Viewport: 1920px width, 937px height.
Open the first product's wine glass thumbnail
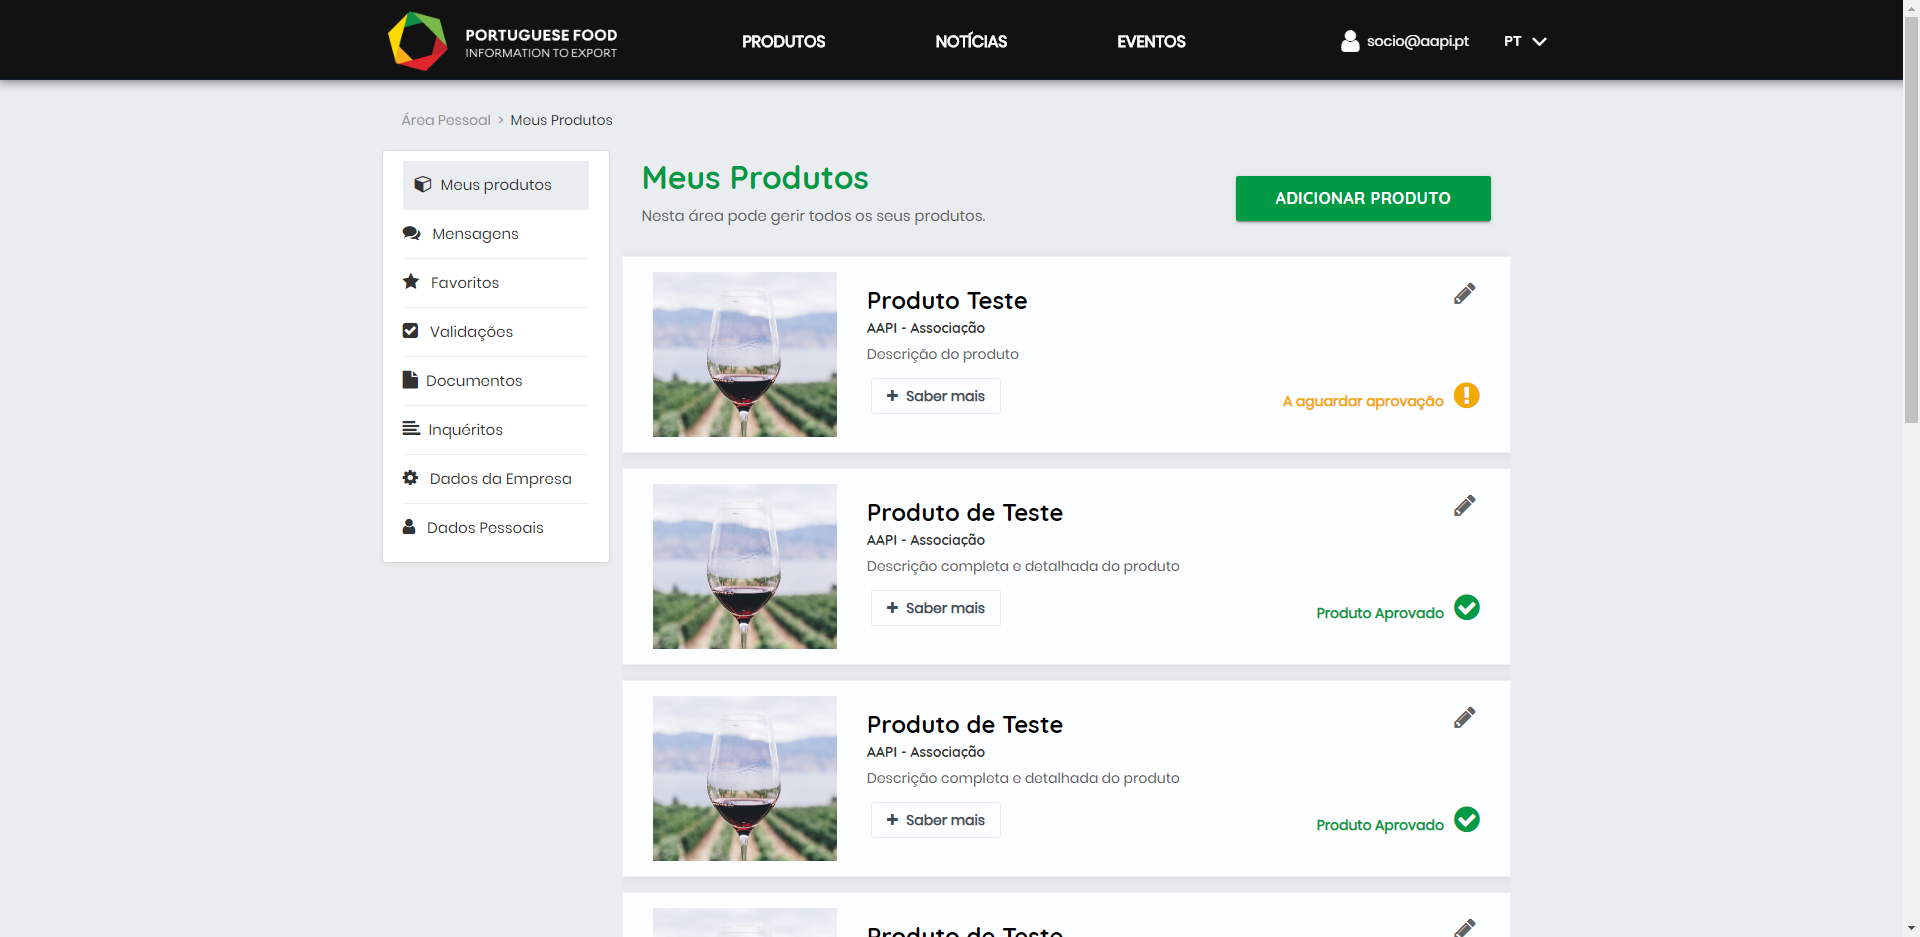[744, 354]
